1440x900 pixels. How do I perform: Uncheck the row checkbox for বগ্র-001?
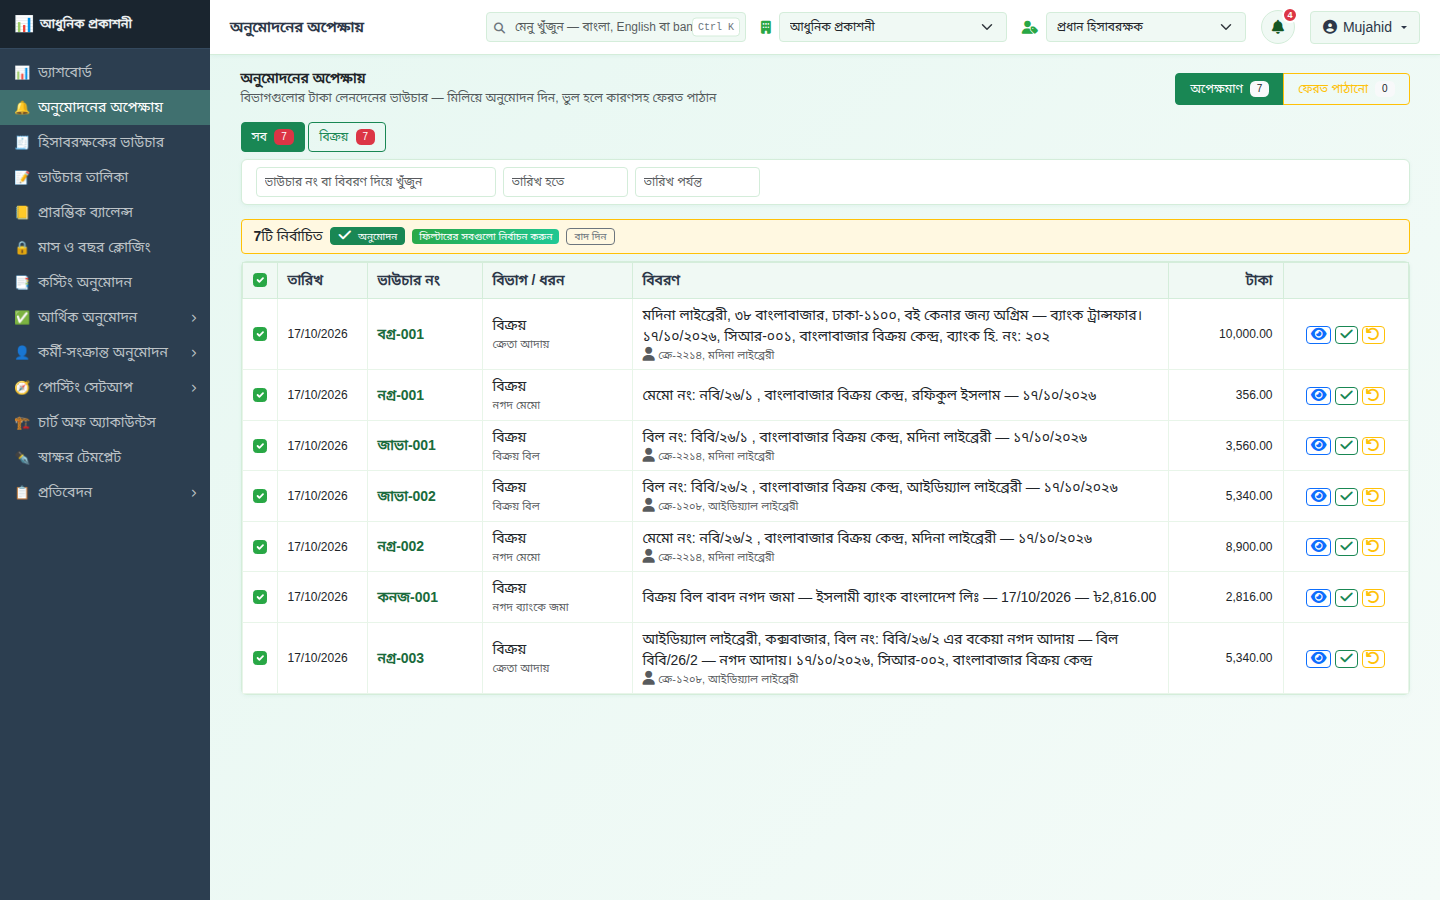[x=260, y=334]
